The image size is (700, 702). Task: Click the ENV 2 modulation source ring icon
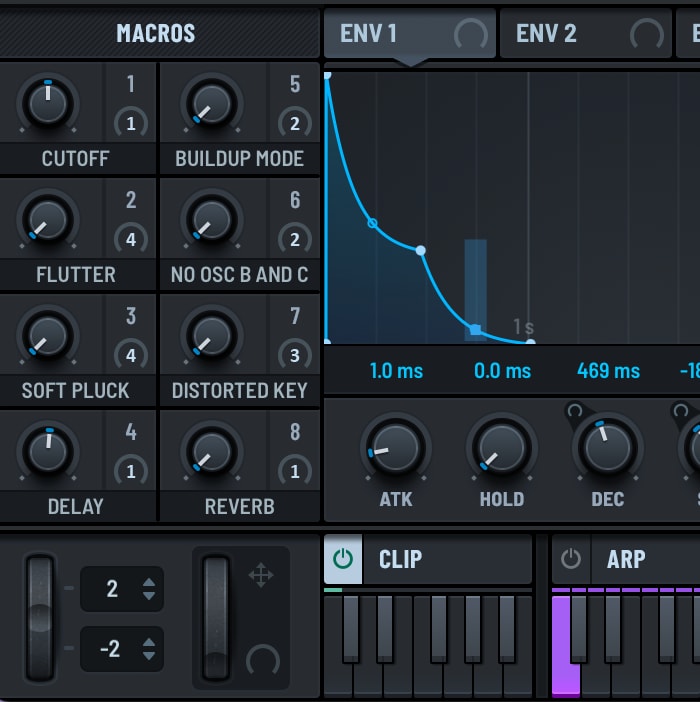click(x=647, y=34)
